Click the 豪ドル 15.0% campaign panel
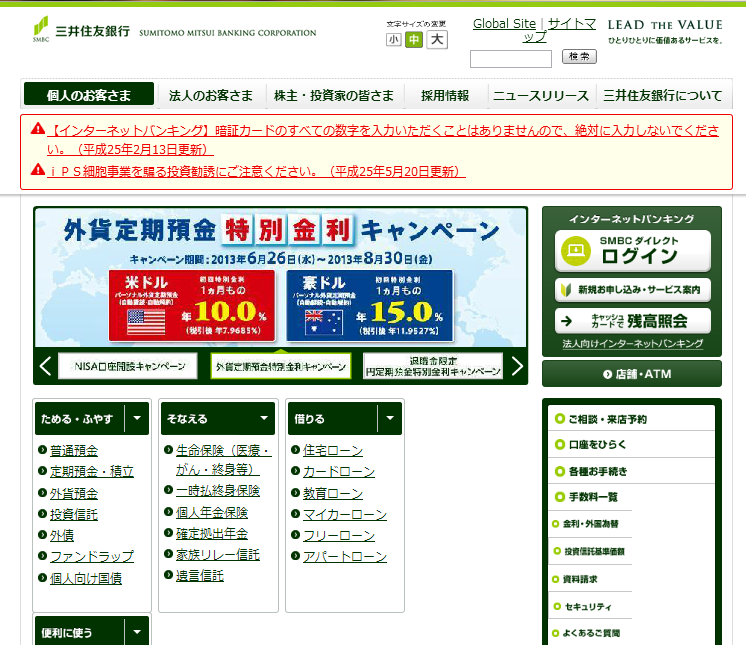The width and height of the screenshot is (746, 645). coord(370,305)
